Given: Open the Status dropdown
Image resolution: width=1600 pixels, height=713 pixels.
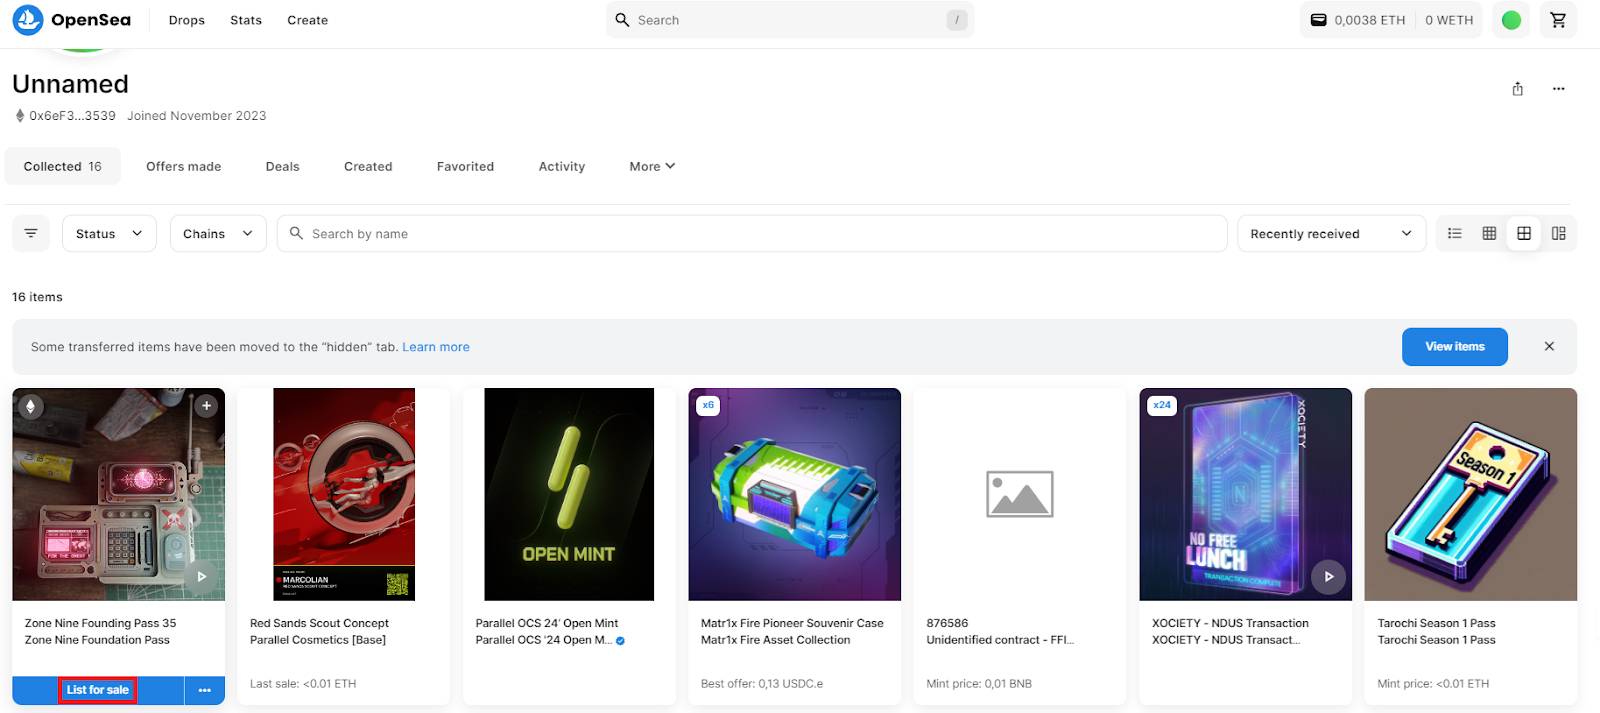Looking at the screenshot, I should [109, 233].
